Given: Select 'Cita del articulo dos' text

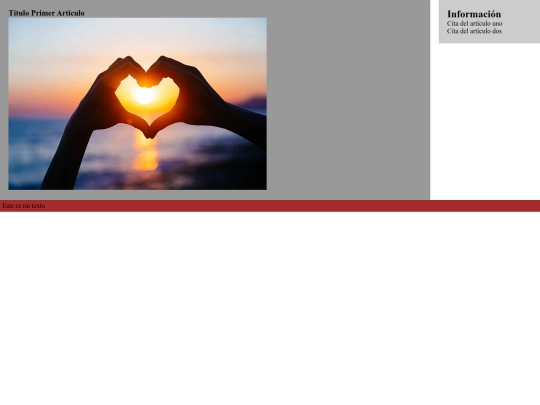Looking at the screenshot, I should click(x=474, y=31).
